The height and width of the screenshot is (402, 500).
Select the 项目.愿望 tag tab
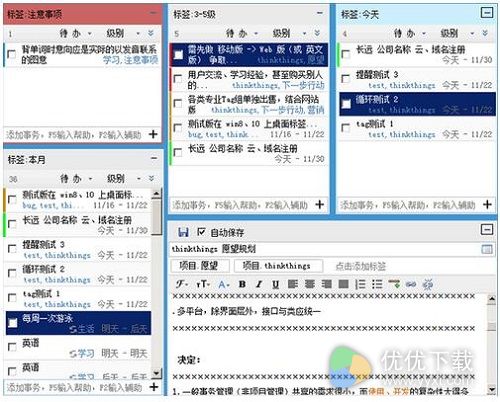click(199, 266)
